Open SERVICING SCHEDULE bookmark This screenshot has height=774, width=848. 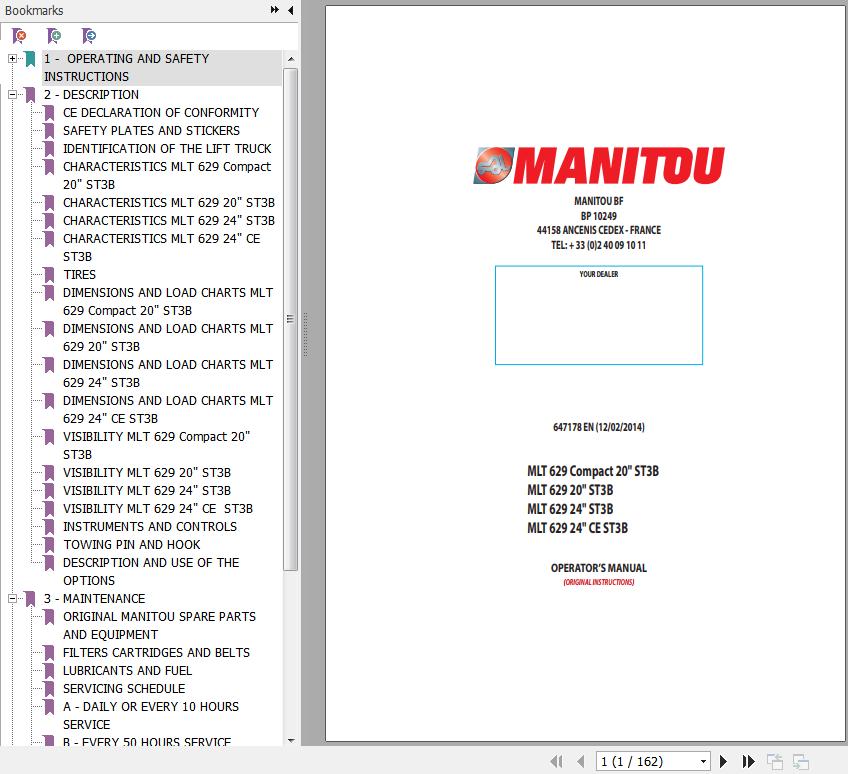tap(124, 689)
